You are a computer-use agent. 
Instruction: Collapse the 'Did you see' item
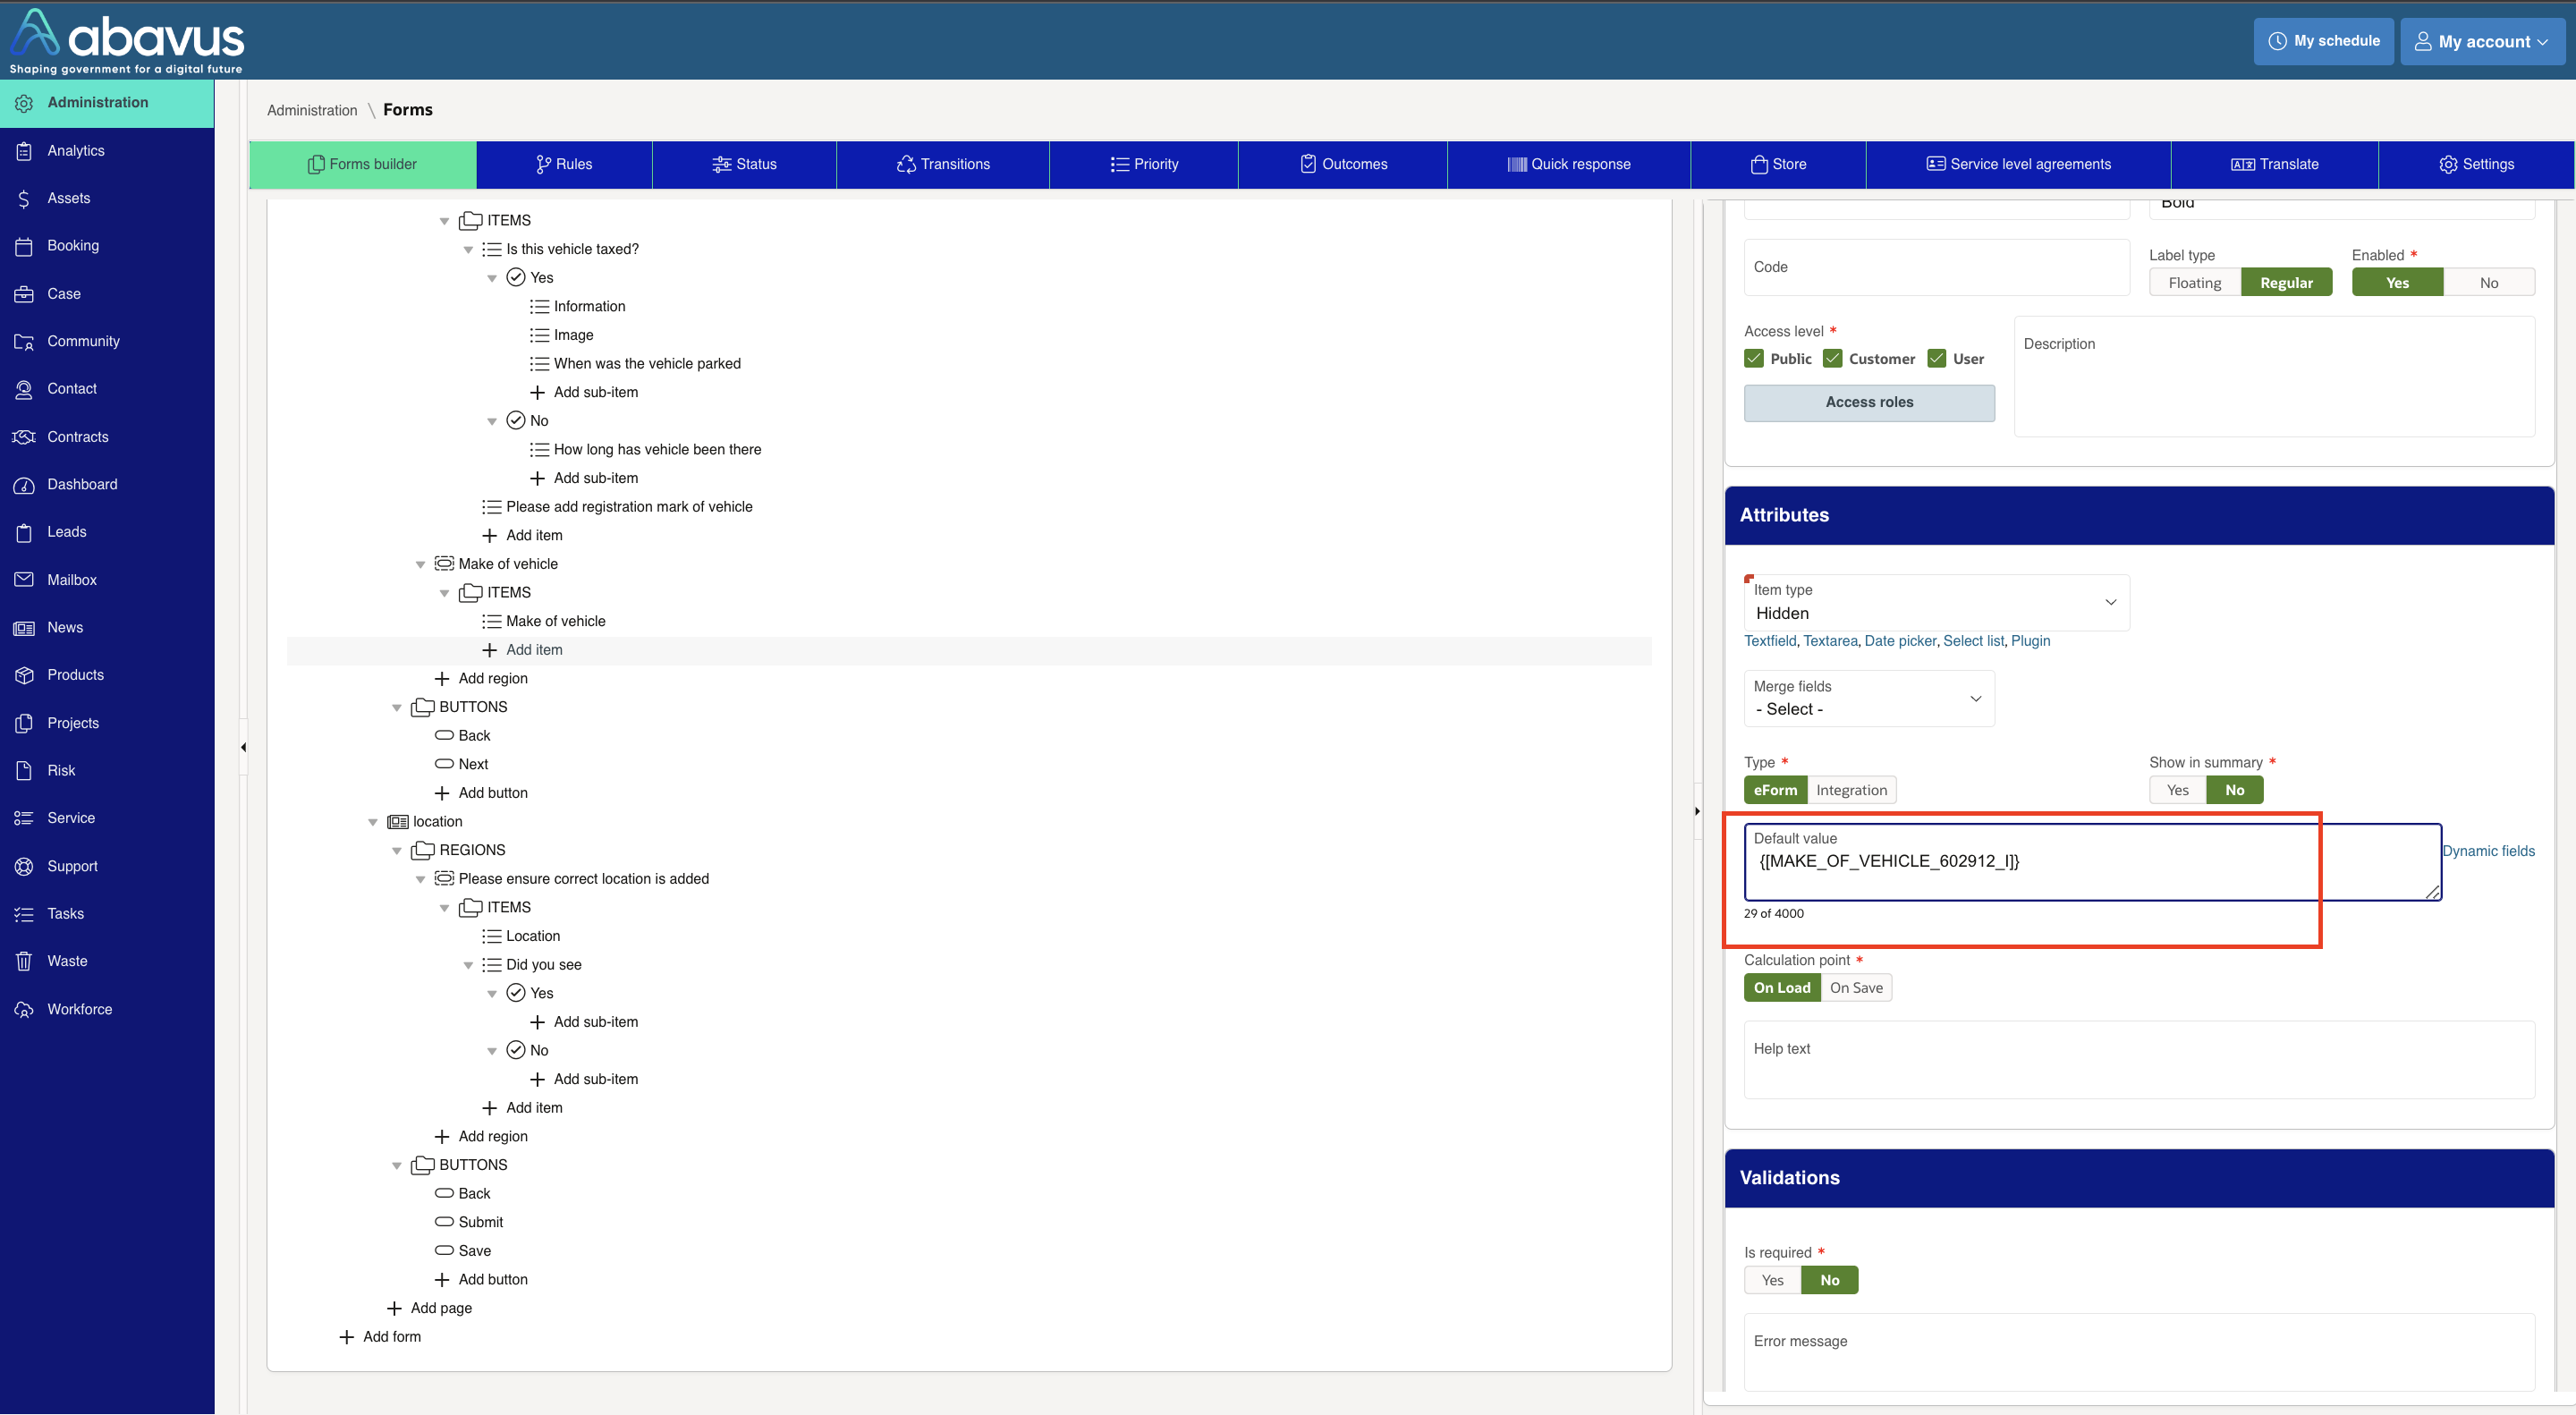pyautogui.click(x=468, y=965)
